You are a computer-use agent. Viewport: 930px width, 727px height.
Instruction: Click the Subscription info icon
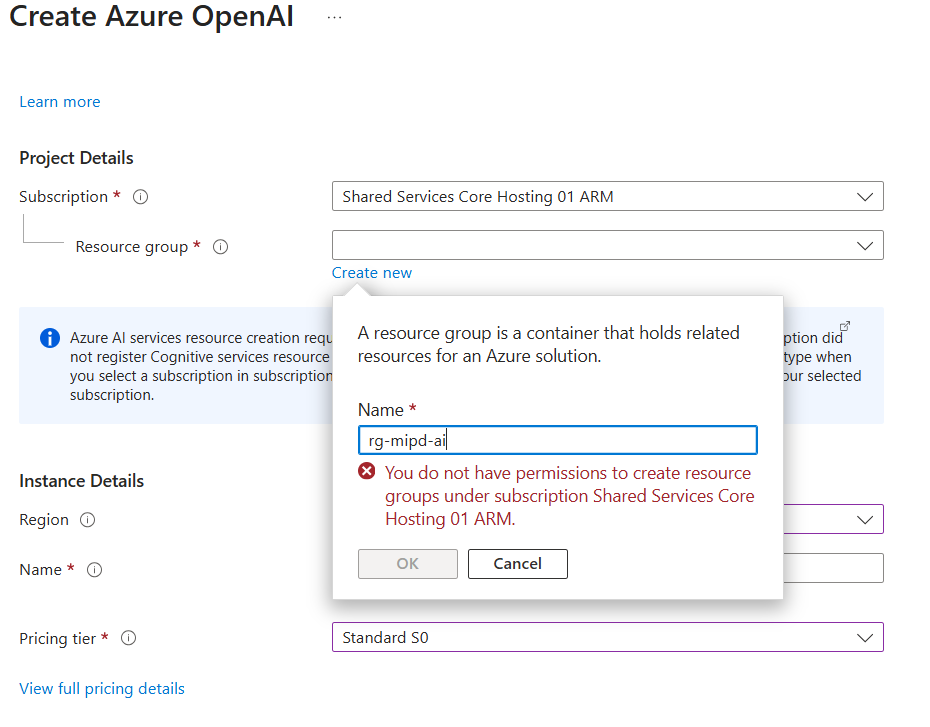[141, 197]
